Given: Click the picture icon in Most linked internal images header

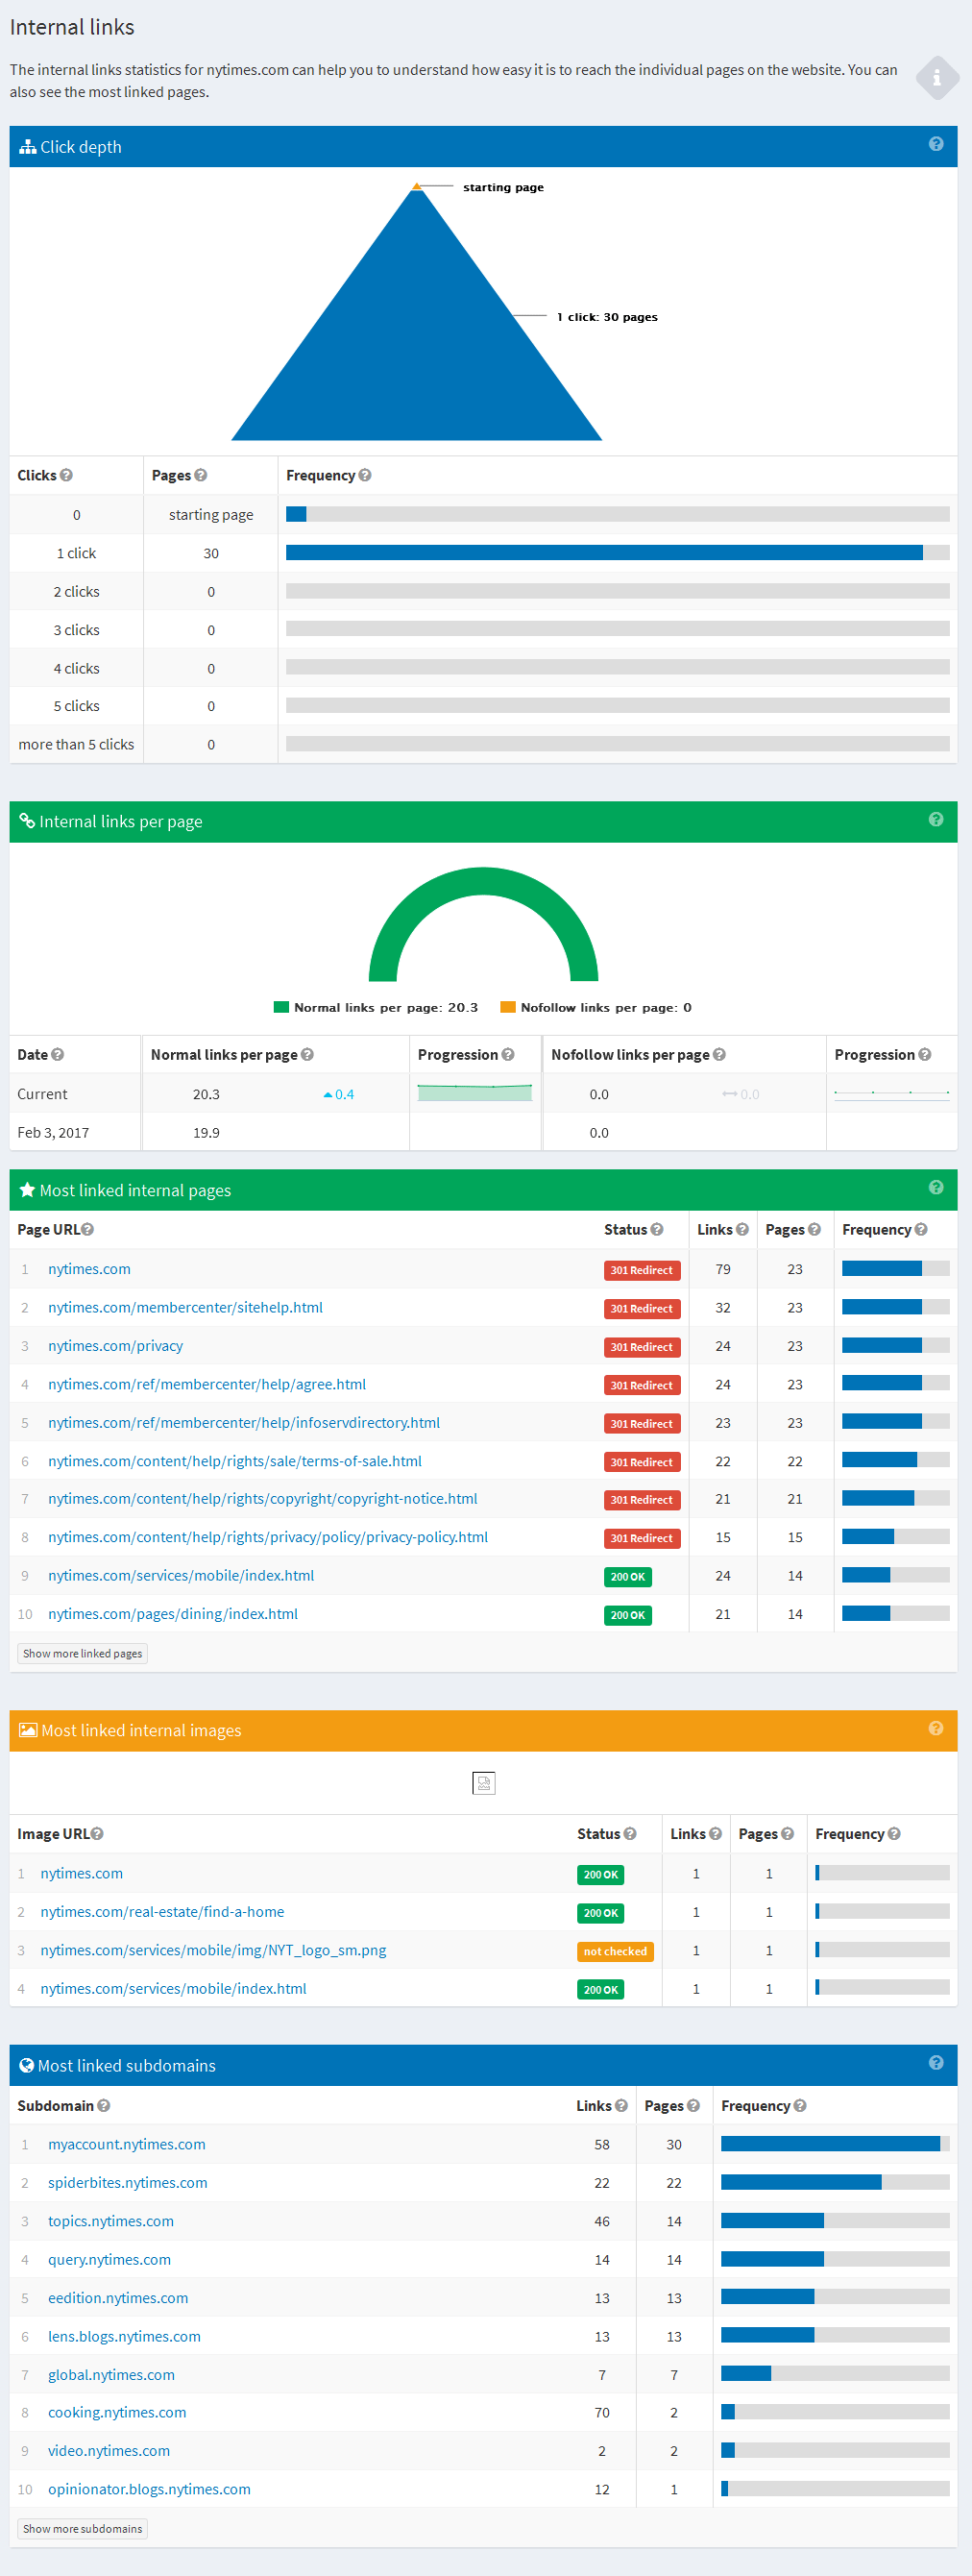Looking at the screenshot, I should pyautogui.click(x=28, y=1730).
